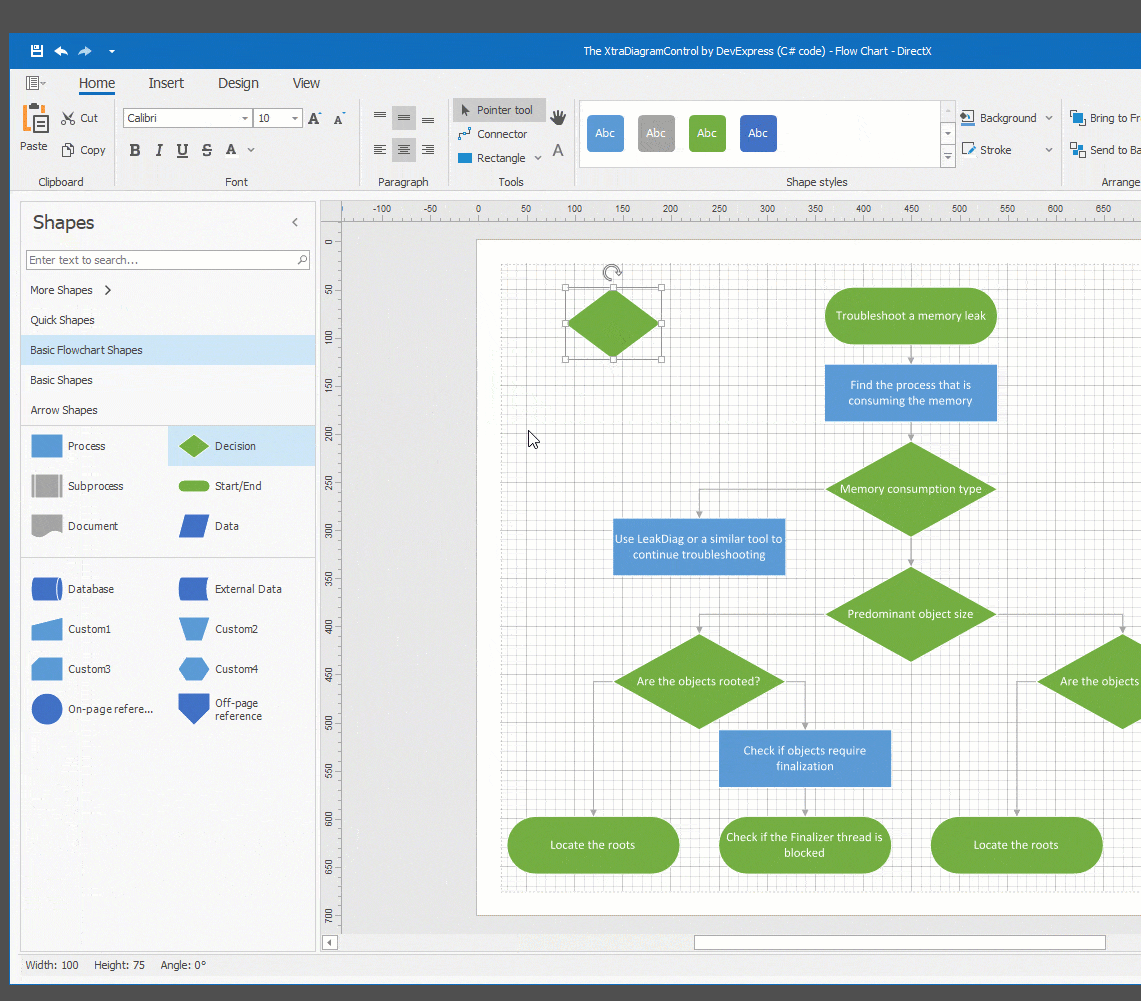
Task: Toggle bold formatting
Action: pyautogui.click(x=135, y=150)
